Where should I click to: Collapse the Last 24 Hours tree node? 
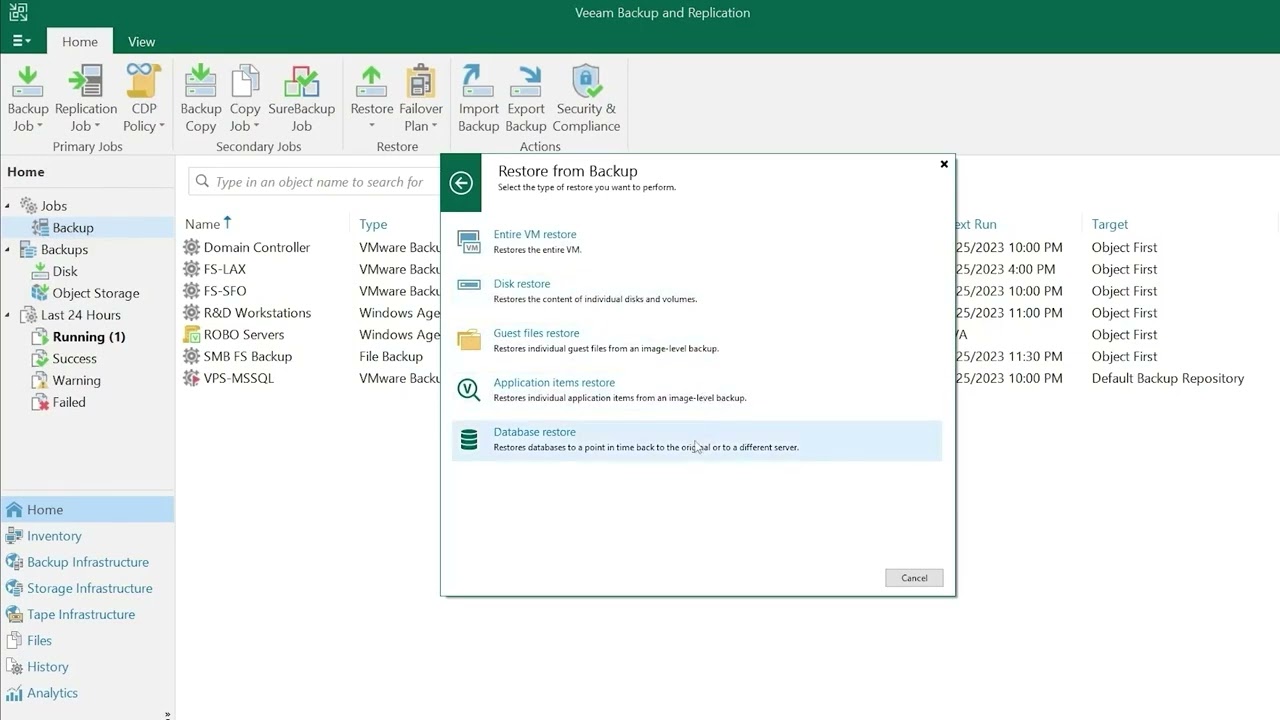[x=8, y=315]
